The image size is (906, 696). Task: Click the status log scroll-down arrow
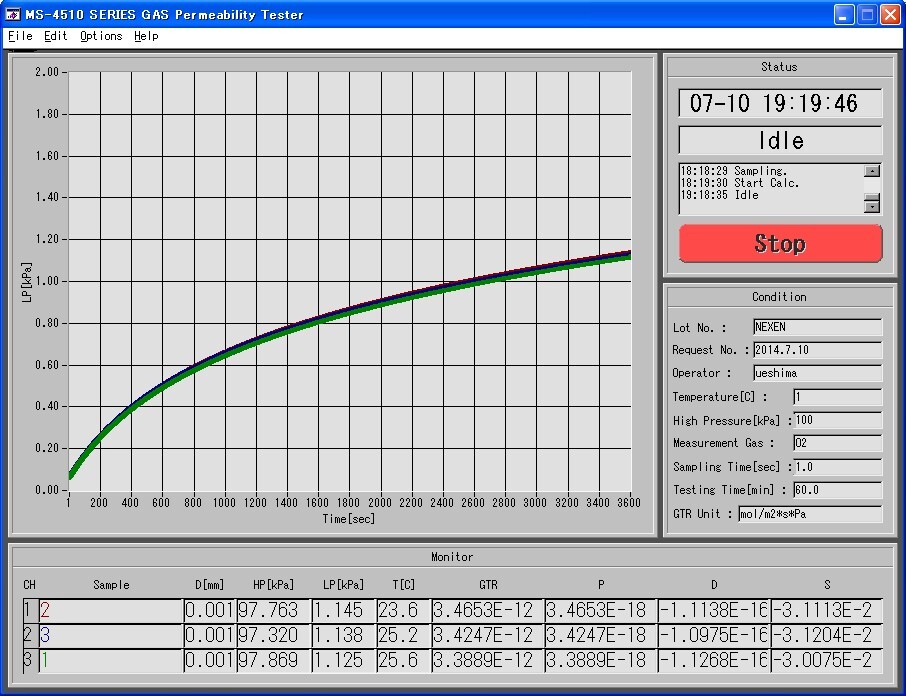coord(872,207)
